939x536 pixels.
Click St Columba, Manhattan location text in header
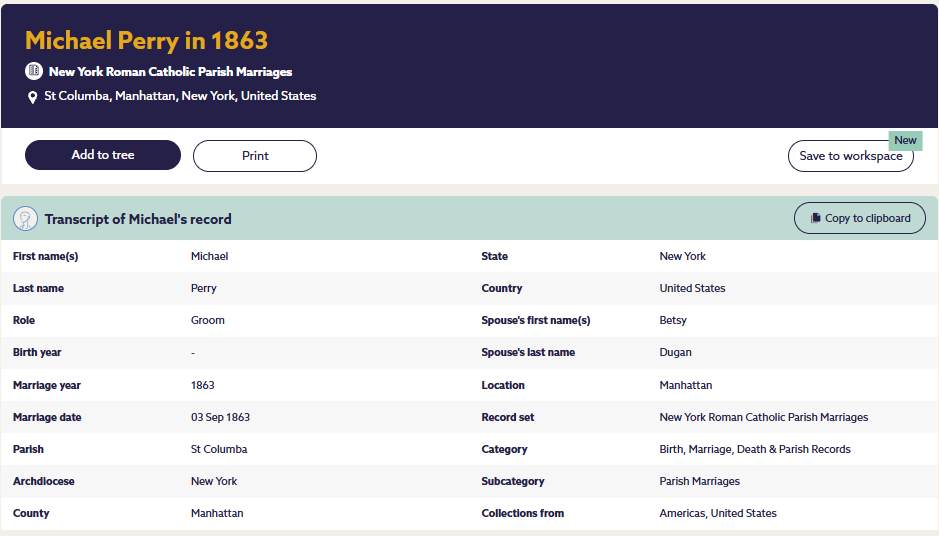click(x=180, y=96)
